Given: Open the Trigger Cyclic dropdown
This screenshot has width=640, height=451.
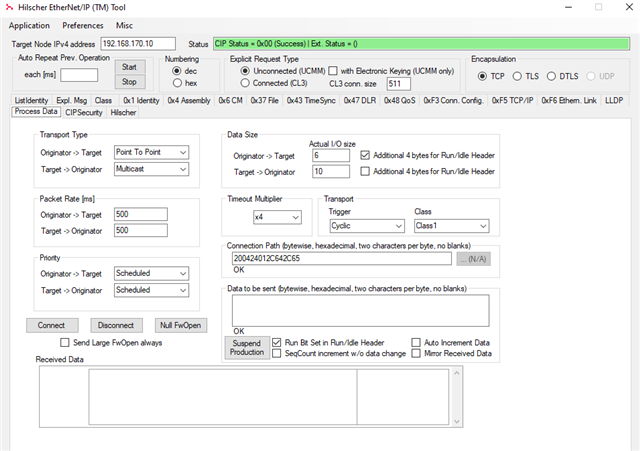Looking at the screenshot, I should [x=367, y=226].
